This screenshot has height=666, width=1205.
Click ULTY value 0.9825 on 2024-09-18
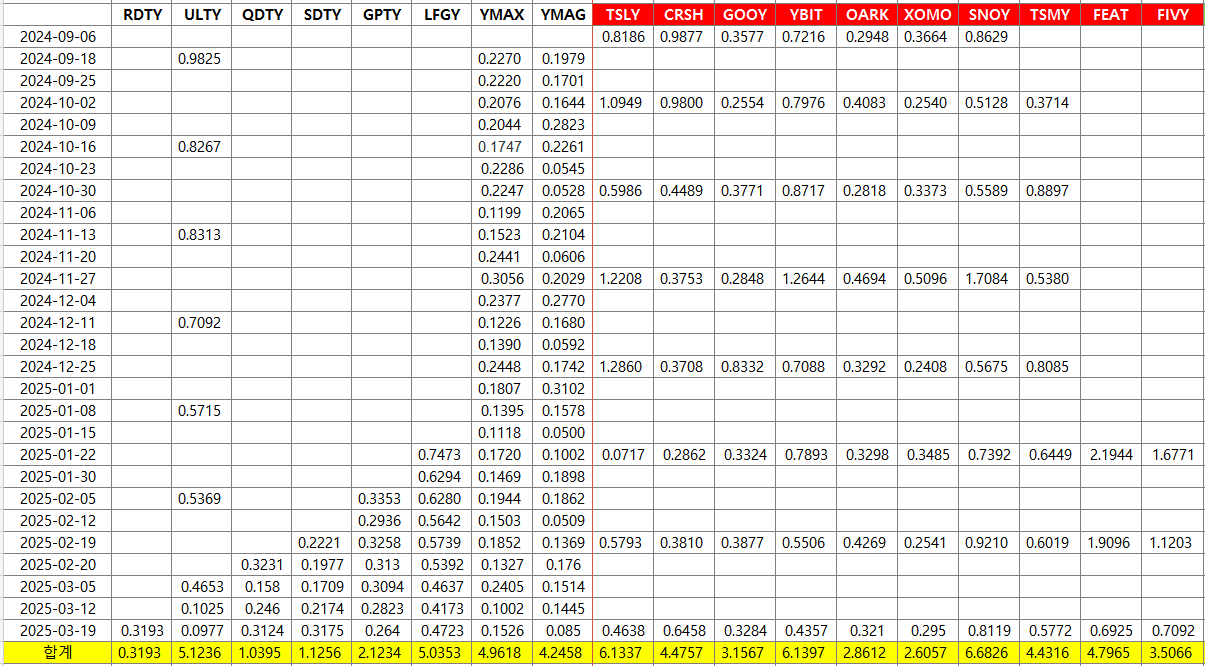tap(200, 58)
